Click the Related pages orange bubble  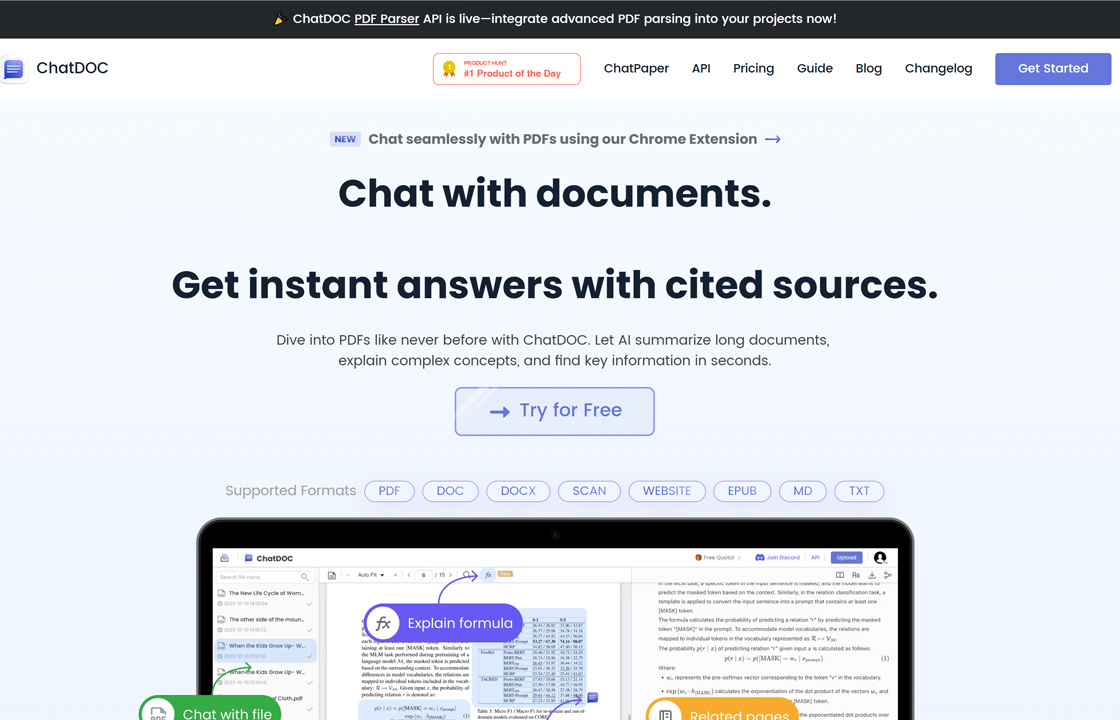(x=723, y=709)
